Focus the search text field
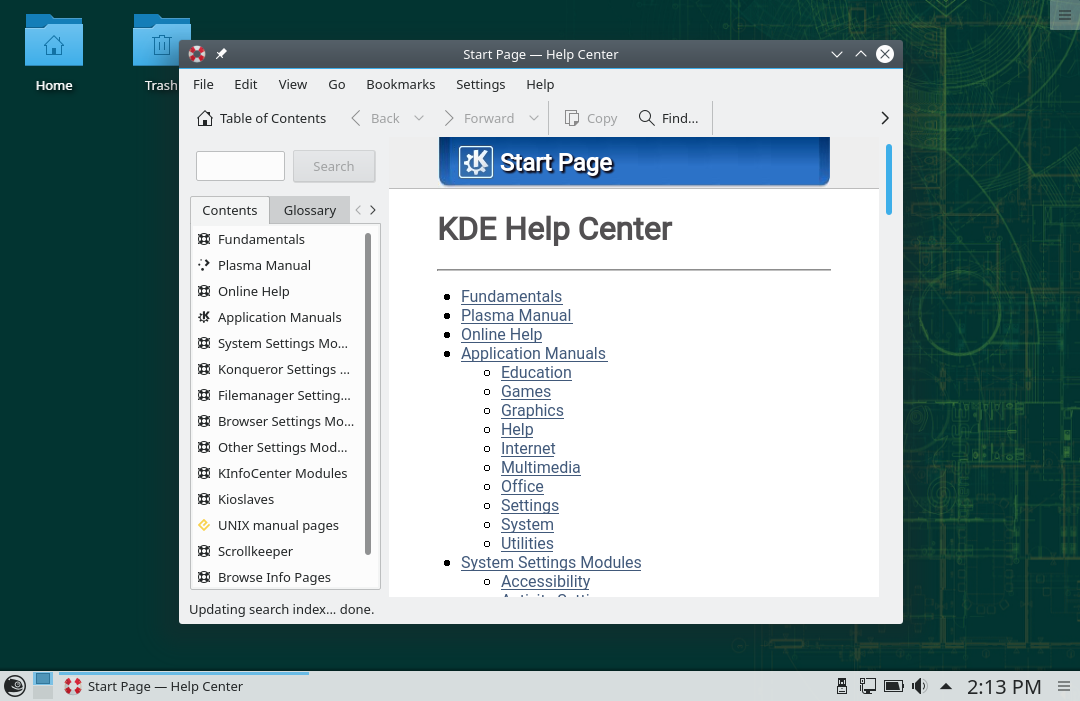The image size is (1080, 701). tap(240, 166)
